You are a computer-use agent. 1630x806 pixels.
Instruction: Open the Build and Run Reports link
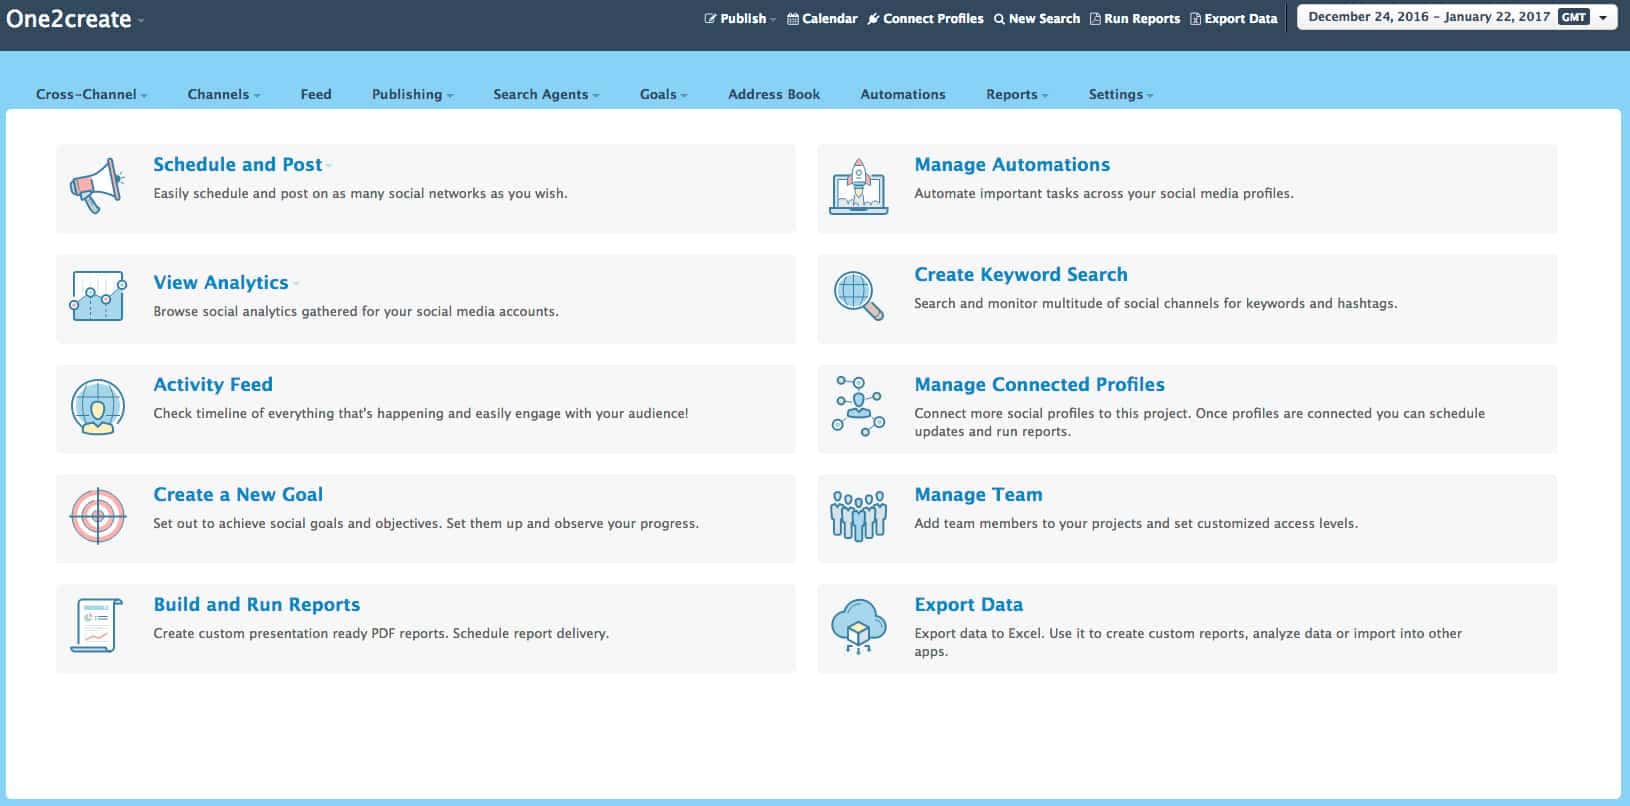click(x=257, y=604)
